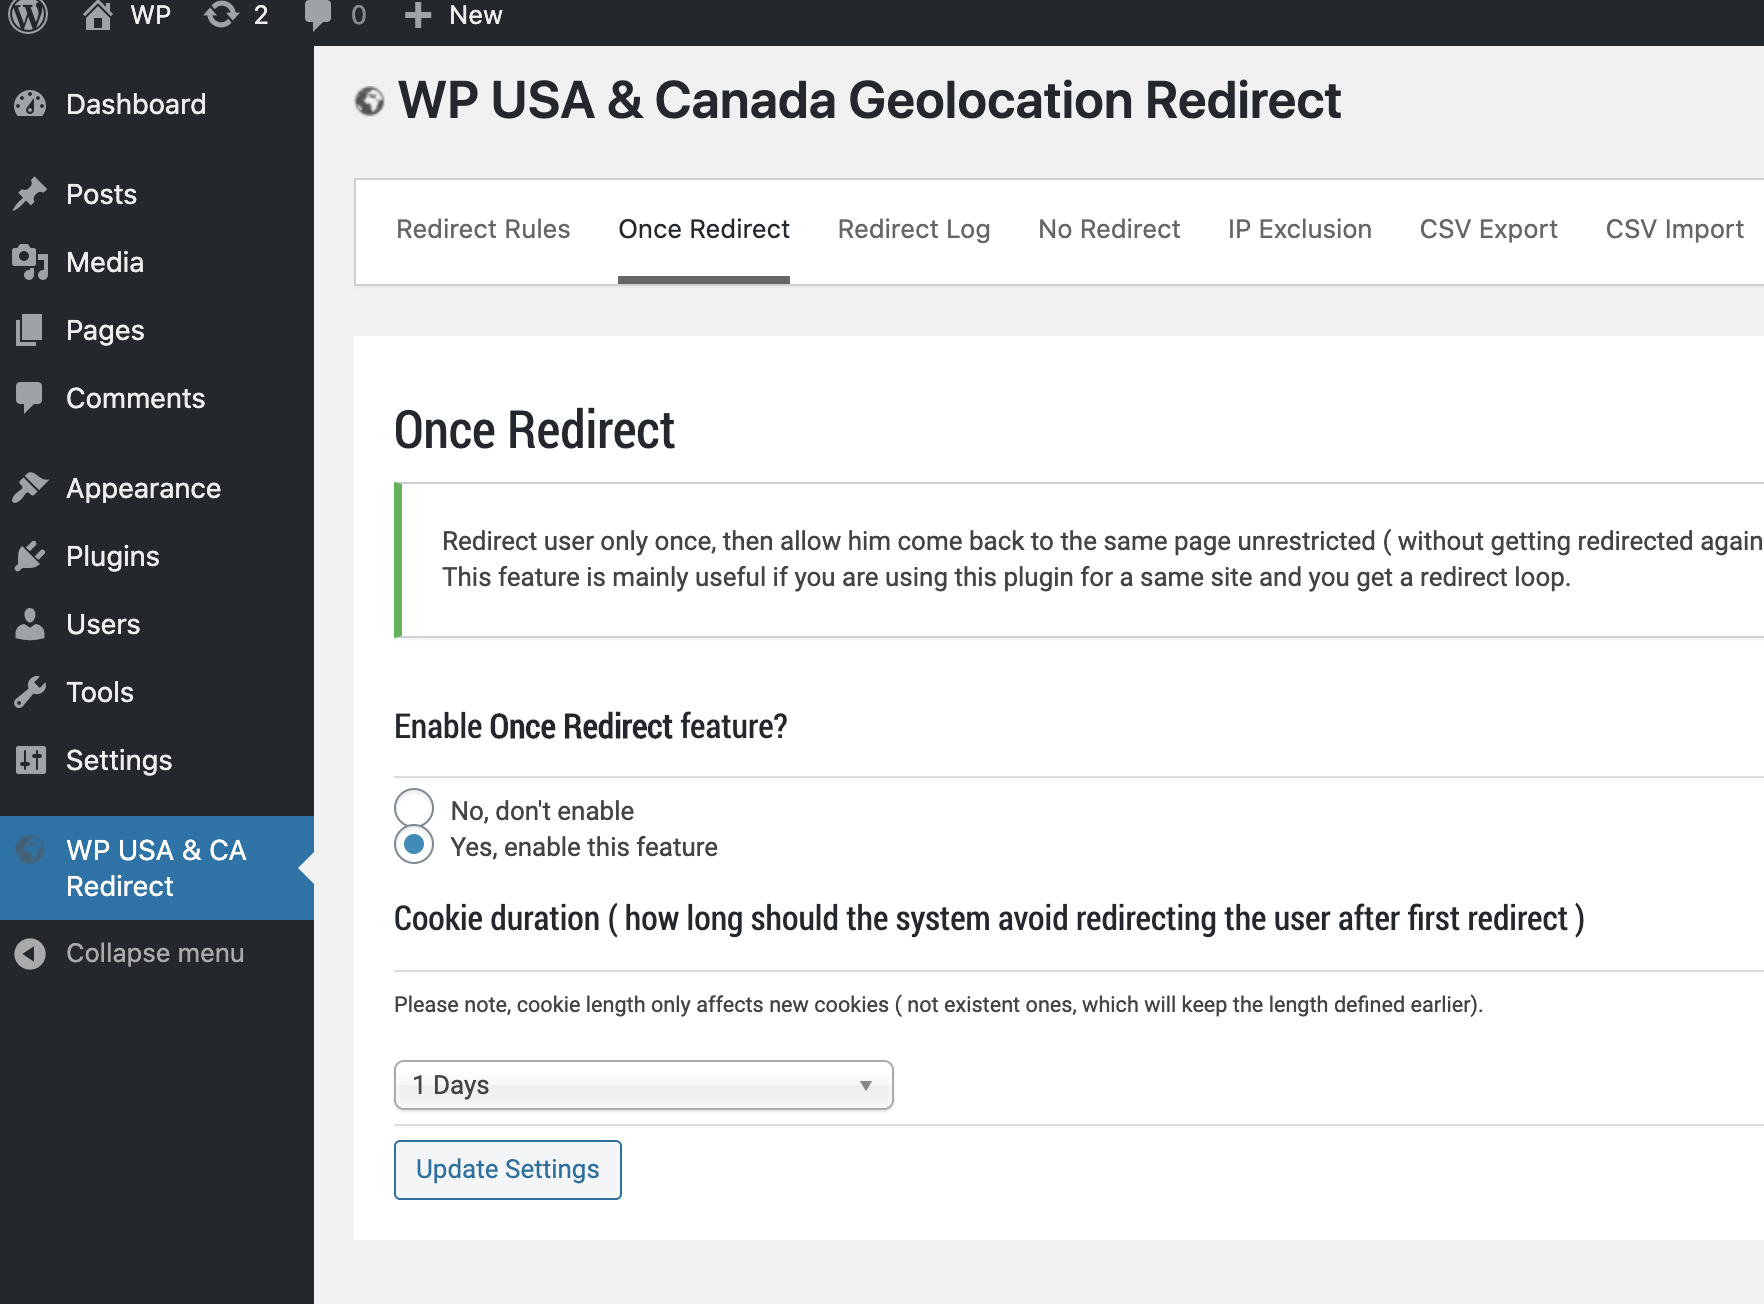Click the plus icon for New
This screenshot has height=1304, width=1764.
pos(418,15)
